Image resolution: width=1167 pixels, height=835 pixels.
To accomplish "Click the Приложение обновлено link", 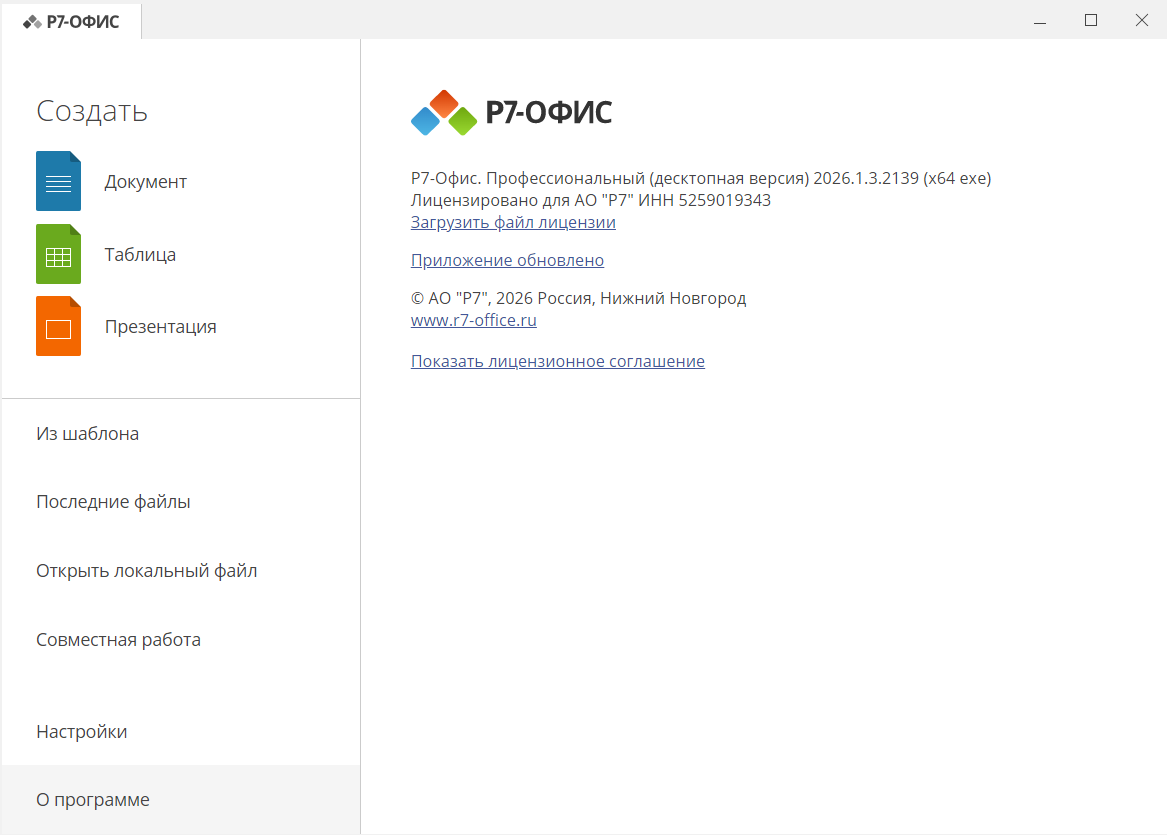I will 507,260.
